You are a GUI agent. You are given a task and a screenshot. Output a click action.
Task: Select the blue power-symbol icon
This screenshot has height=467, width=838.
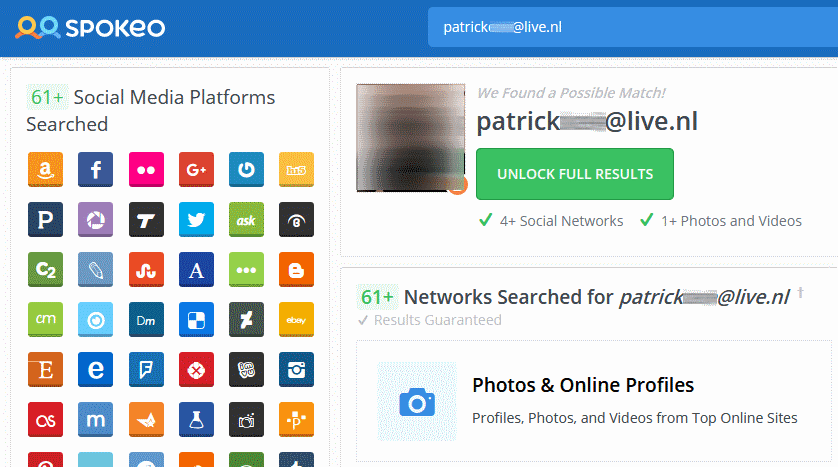(246, 169)
